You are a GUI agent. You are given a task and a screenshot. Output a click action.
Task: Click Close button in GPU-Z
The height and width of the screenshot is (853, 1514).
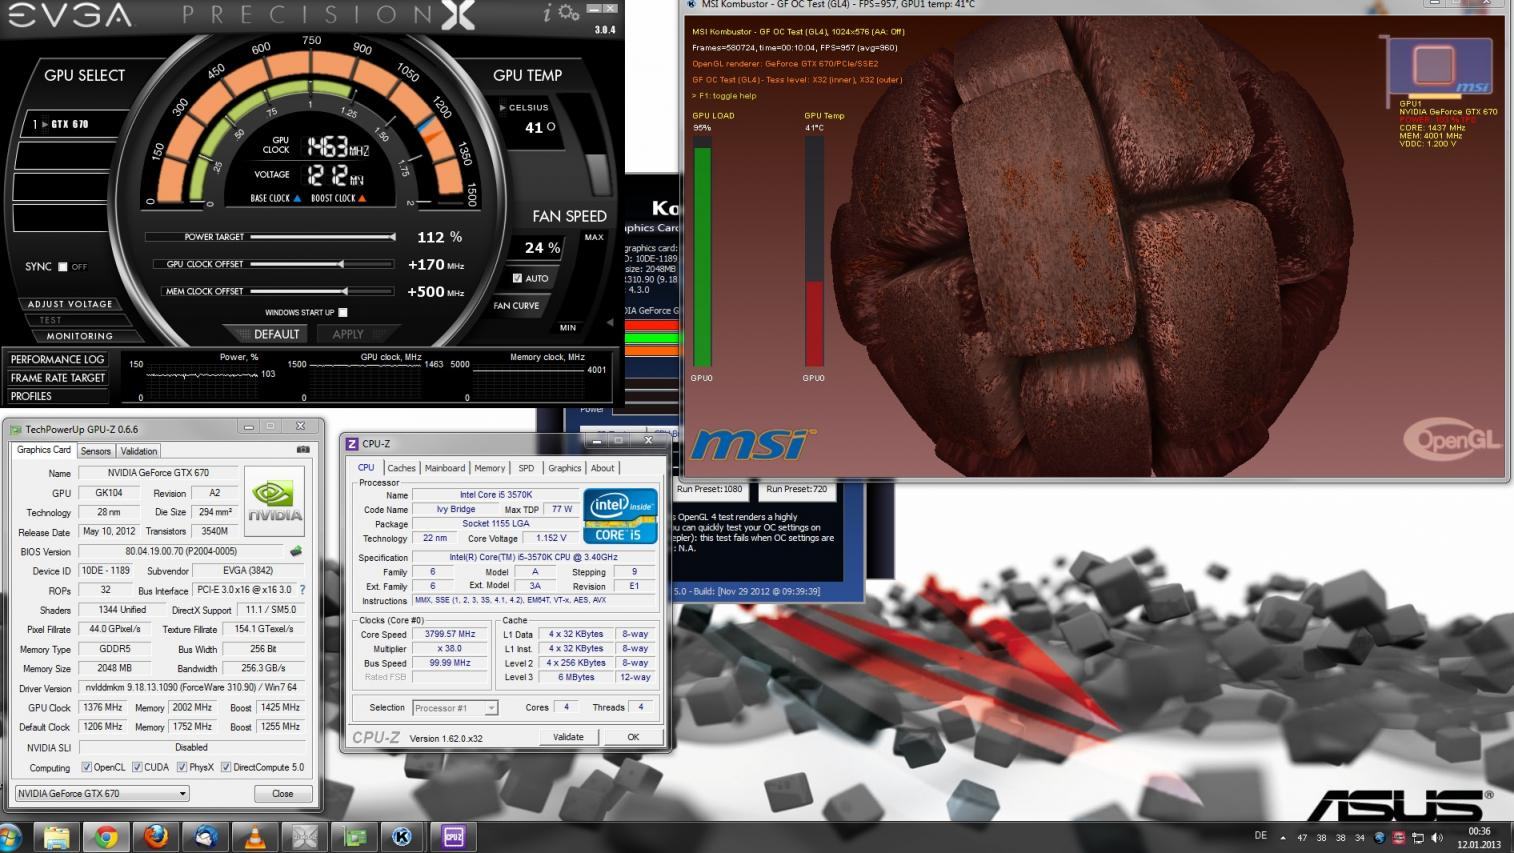[x=283, y=793]
